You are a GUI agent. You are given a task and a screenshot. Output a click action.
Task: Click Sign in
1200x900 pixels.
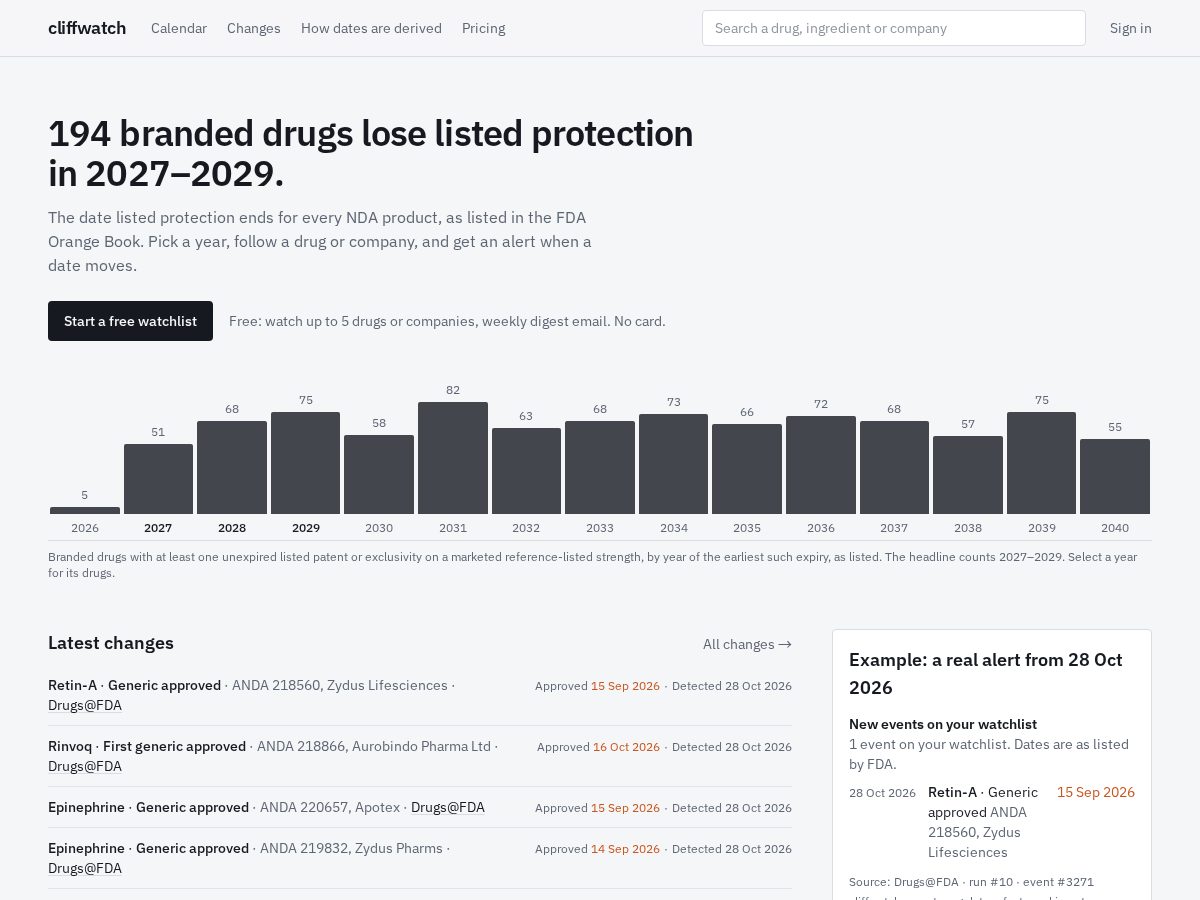[x=1131, y=28]
